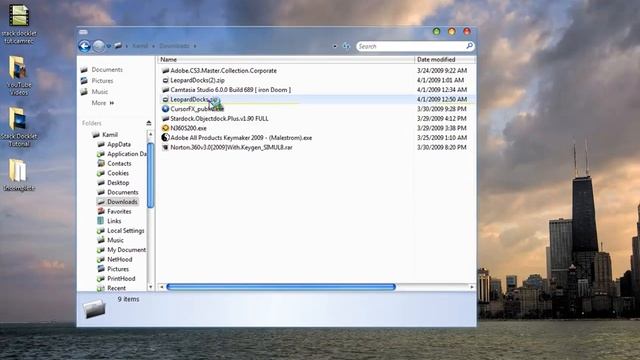The image size is (640, 360).
Task: Open Pictures favorite link
Action: (102, 81)
